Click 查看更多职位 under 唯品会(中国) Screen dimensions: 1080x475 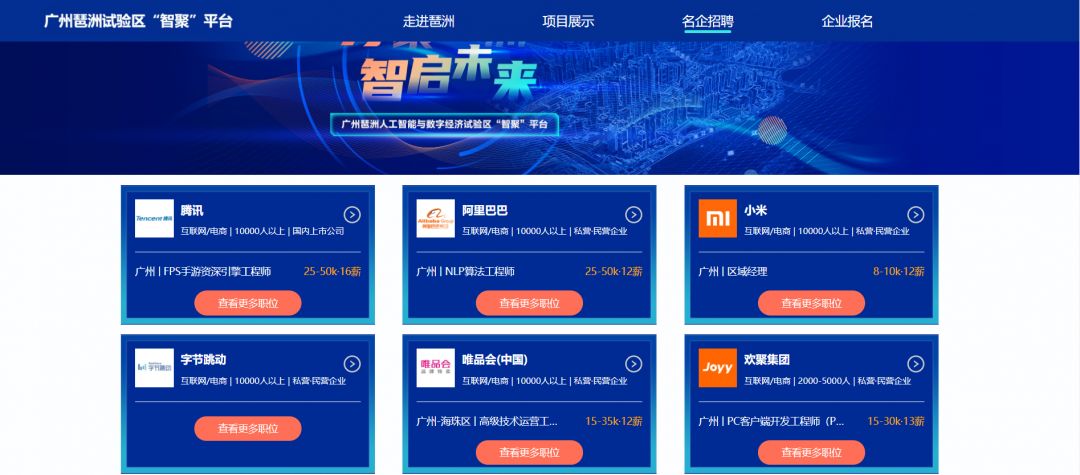pos(529,452)
